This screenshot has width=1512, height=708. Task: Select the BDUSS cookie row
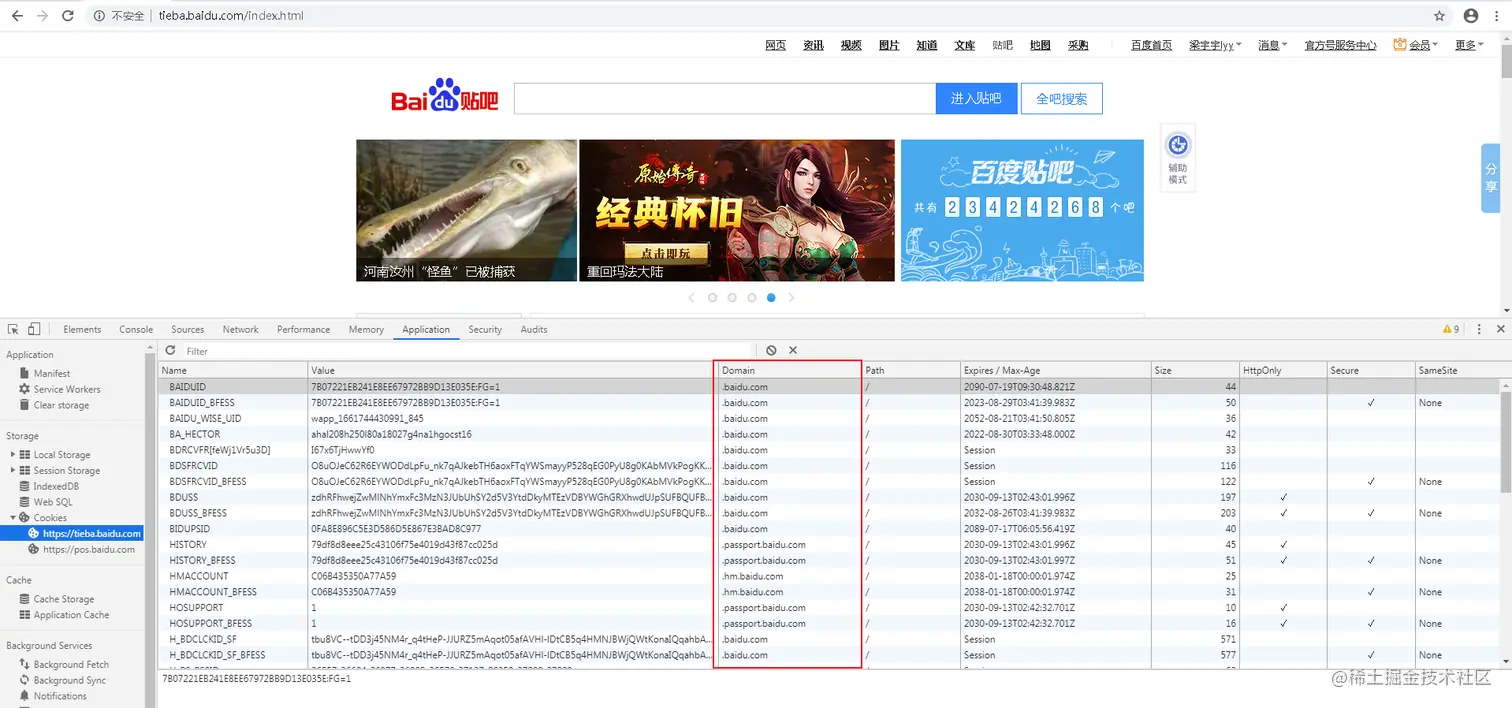(830, 497)
